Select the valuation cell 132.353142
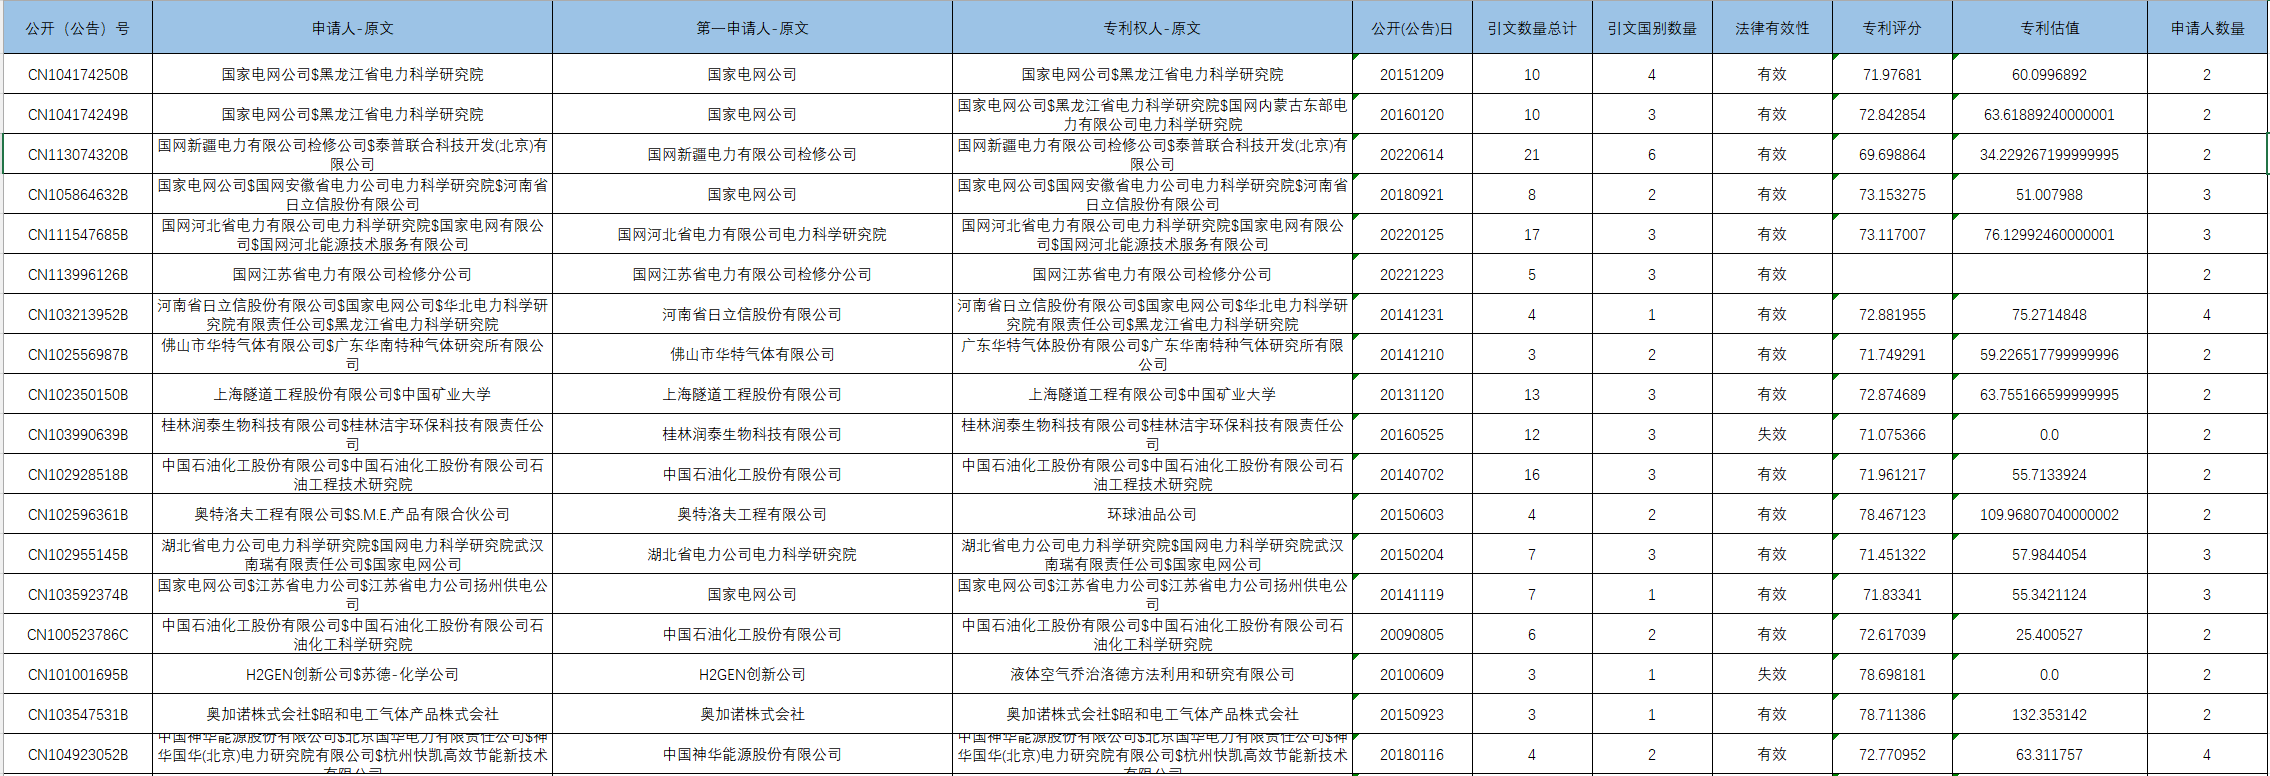Image resolution: width=2270 pixels, height=776 pixels. pos(2049,715)
